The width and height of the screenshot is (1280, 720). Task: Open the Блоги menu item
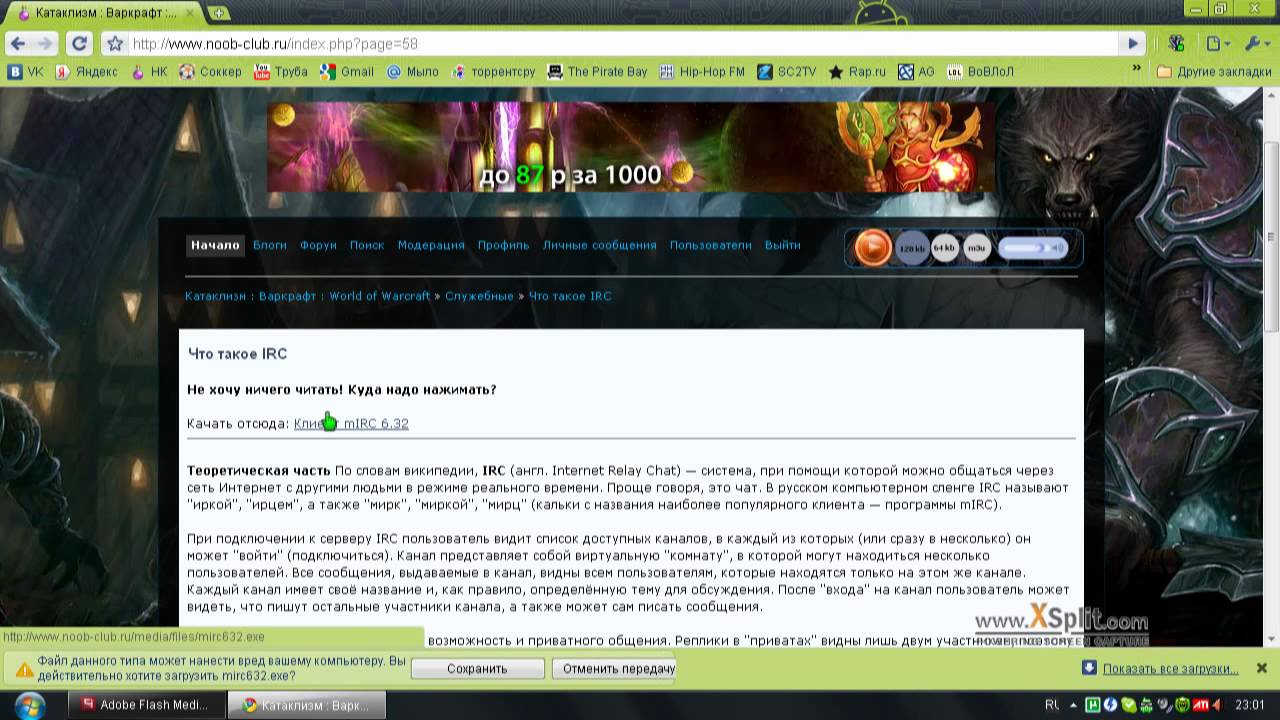(x=269, y=245)
